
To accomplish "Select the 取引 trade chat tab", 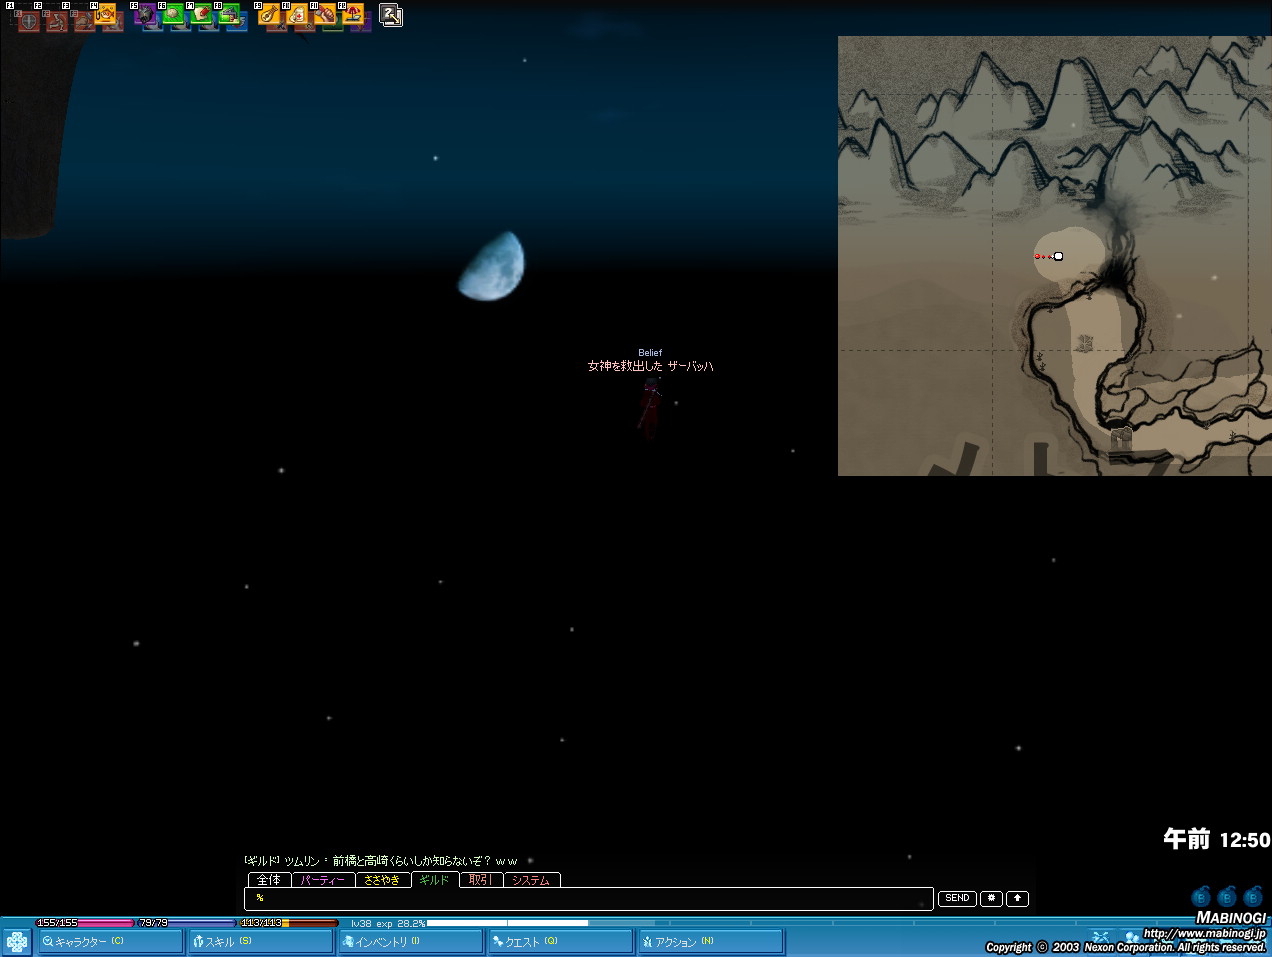I will (480, 880).
